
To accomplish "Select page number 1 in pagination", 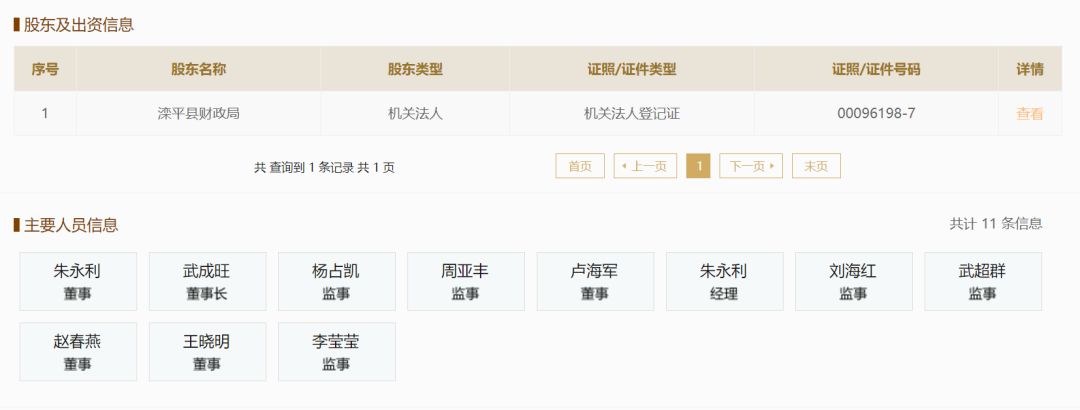I will pyautogui.click(x=698, y=166).
